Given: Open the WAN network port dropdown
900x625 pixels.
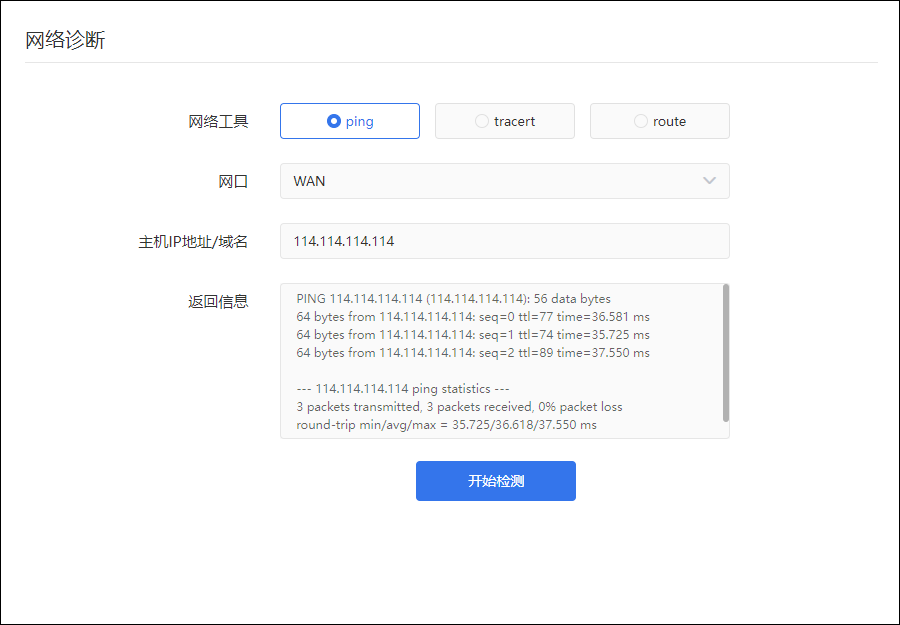Looking at the screenshot, I should coord(505,181).
